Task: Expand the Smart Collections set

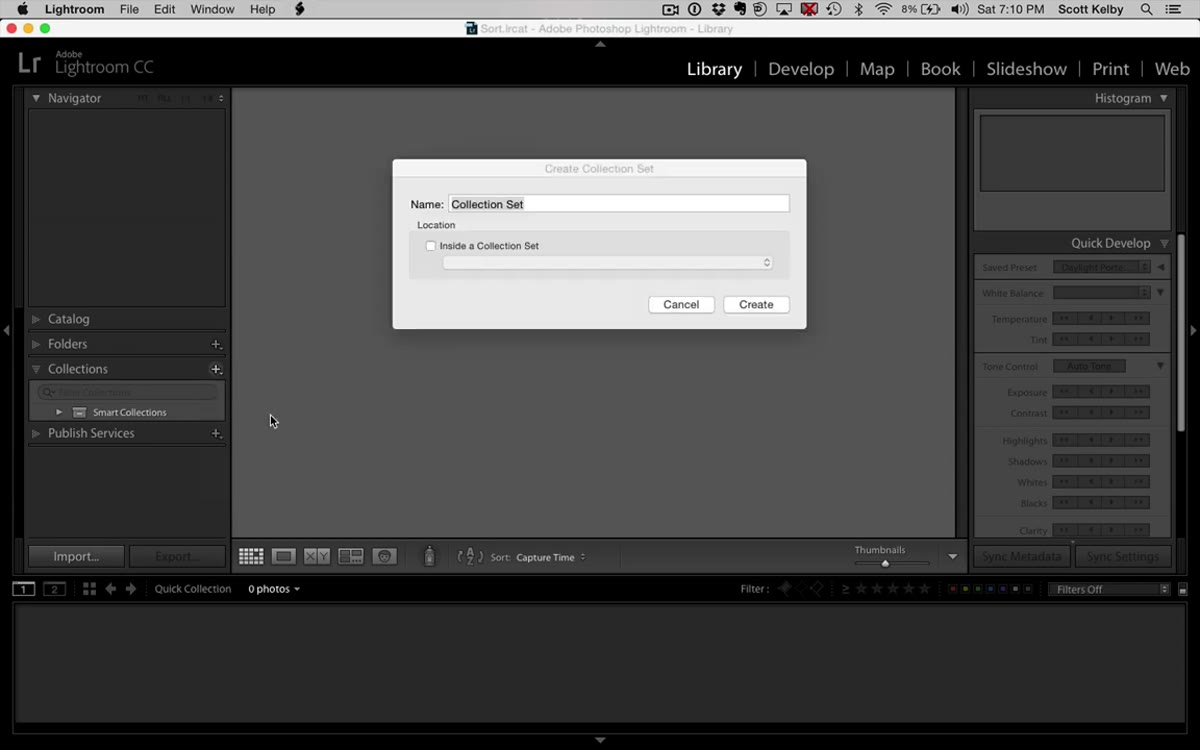Action: click(59, 412)
